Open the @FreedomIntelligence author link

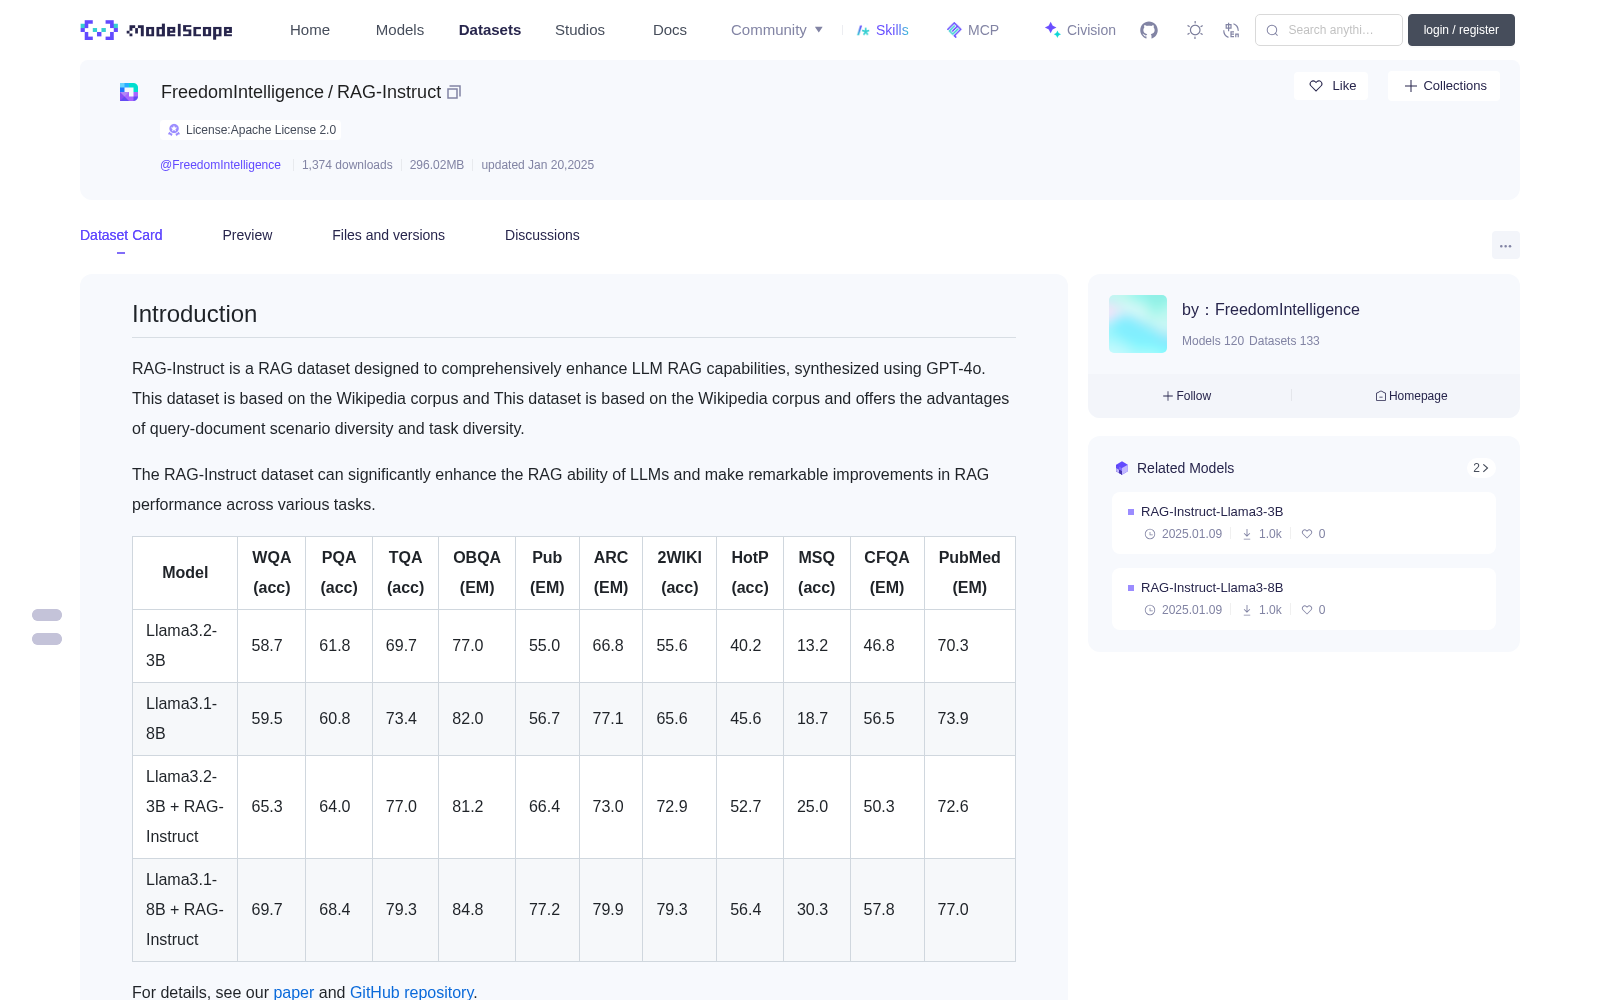click(220, 165)
